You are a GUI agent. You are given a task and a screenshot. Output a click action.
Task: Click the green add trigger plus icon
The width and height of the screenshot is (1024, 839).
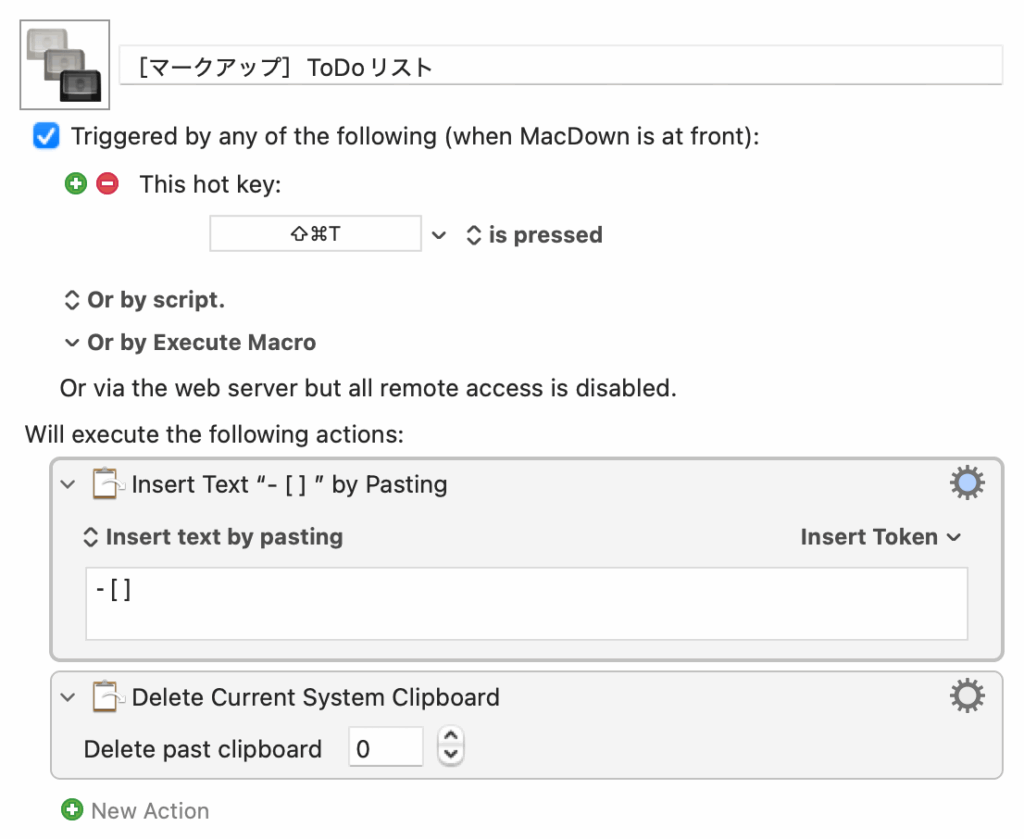click(75, 184)
